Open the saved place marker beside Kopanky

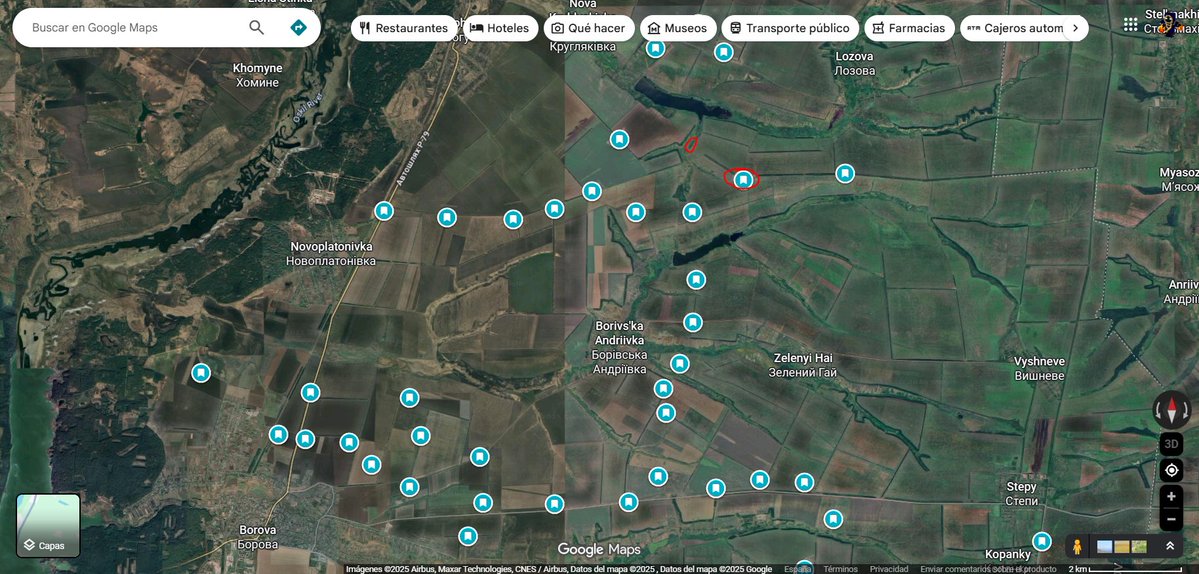coord(1041,541)
